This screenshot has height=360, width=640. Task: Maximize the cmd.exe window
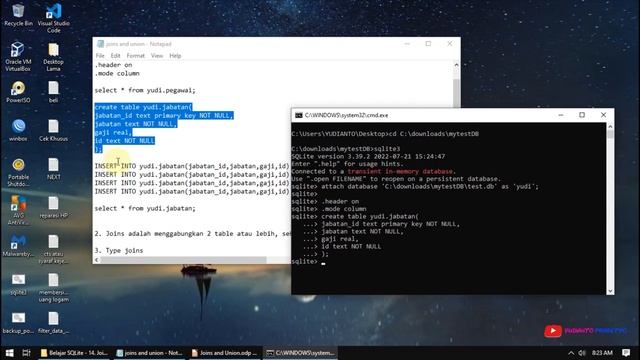click(582, 115)
